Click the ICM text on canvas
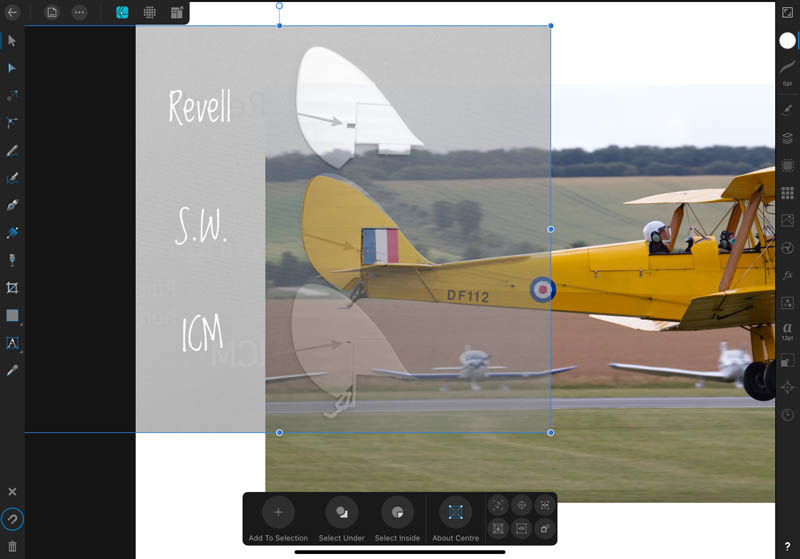Image resolution: width=800 pixels, height=559 pixels. (x=203, y=333)
